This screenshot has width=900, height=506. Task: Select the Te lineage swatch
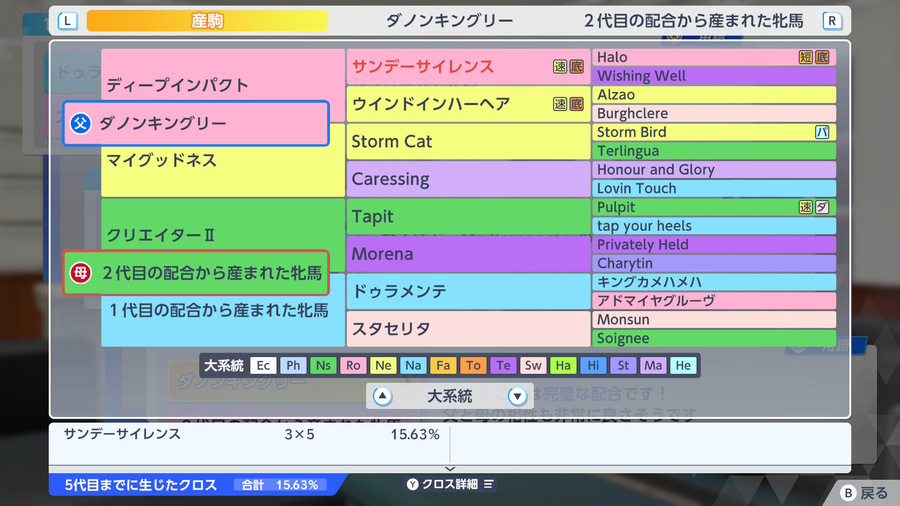pos(503,365)
